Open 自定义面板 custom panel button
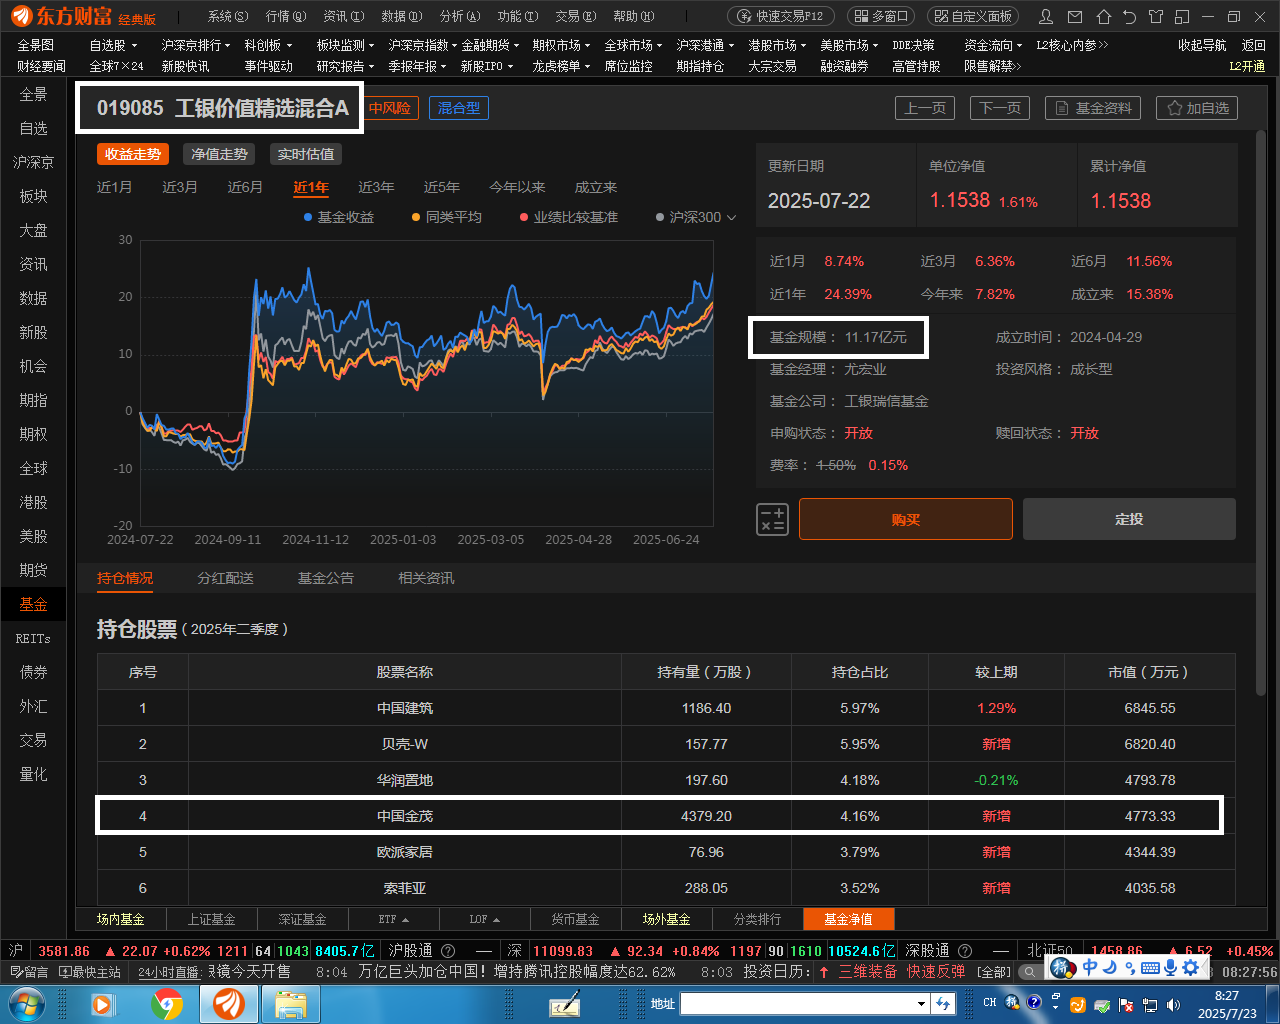The image size is (1280, 1024). tap(972, 16)
